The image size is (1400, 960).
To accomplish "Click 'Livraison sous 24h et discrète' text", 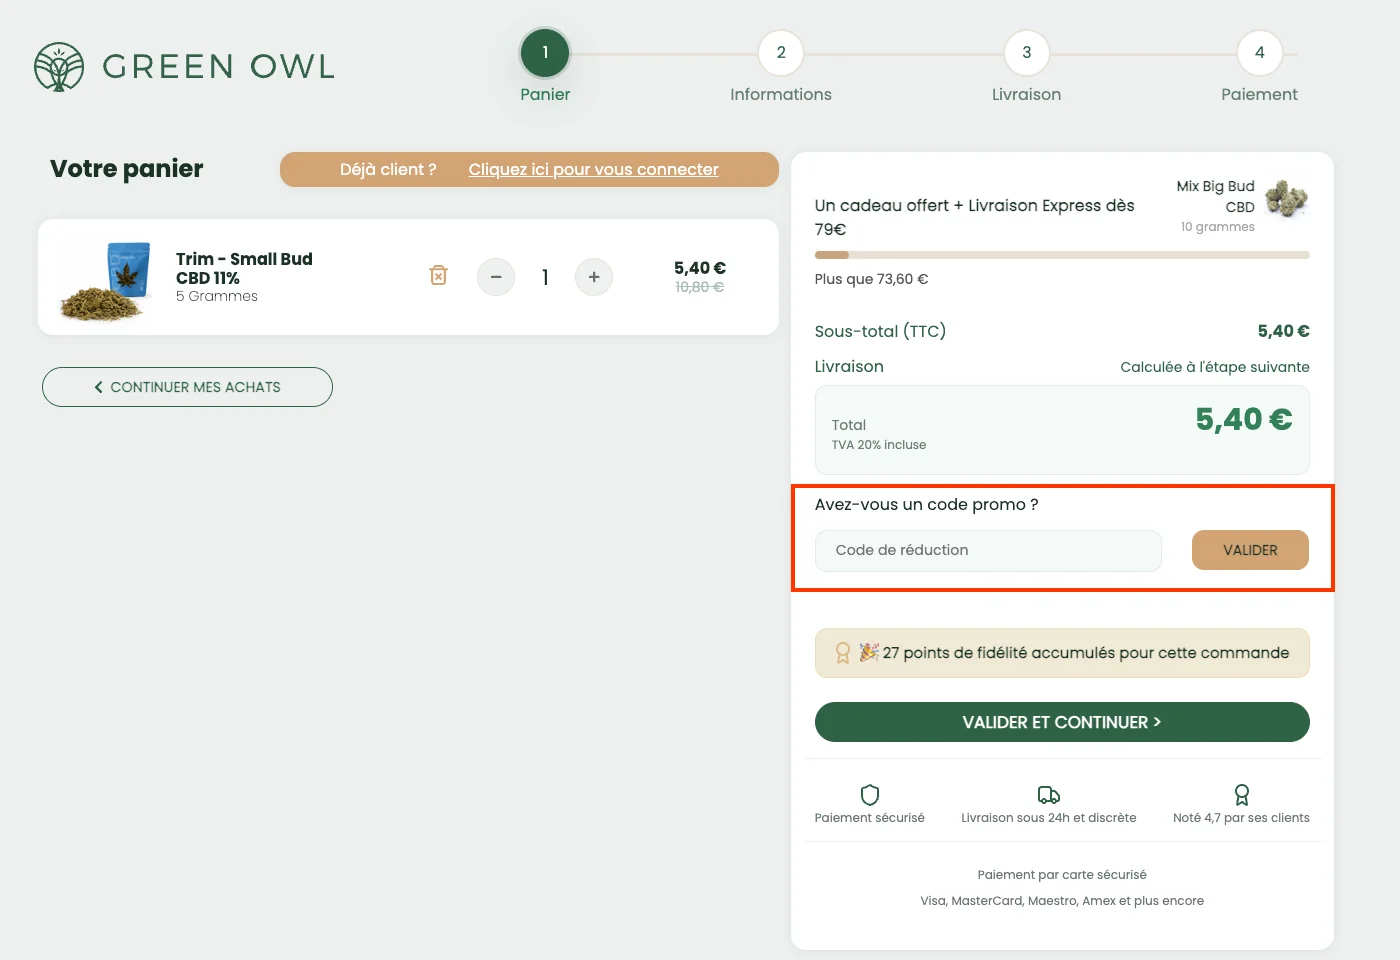I will coord(1049,818).
